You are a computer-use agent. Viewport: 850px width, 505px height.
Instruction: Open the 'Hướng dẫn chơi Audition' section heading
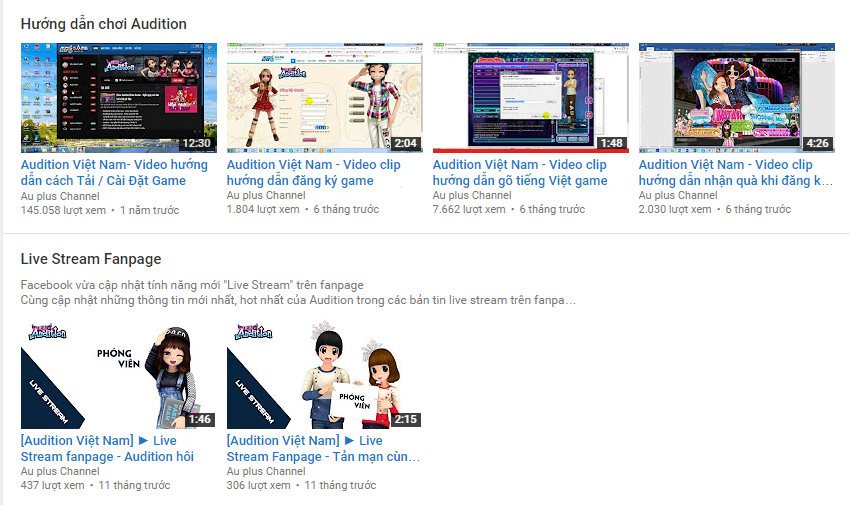[x=104, y=24]
